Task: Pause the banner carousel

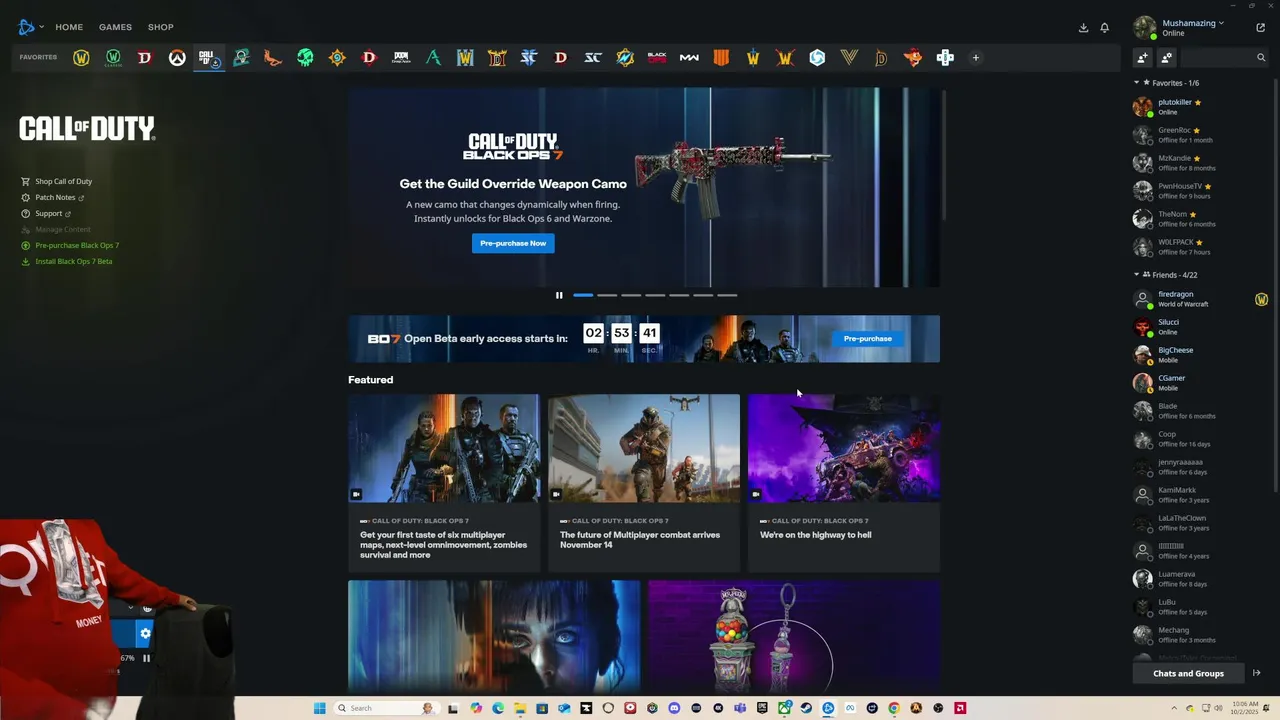Action: pos(559,295)
